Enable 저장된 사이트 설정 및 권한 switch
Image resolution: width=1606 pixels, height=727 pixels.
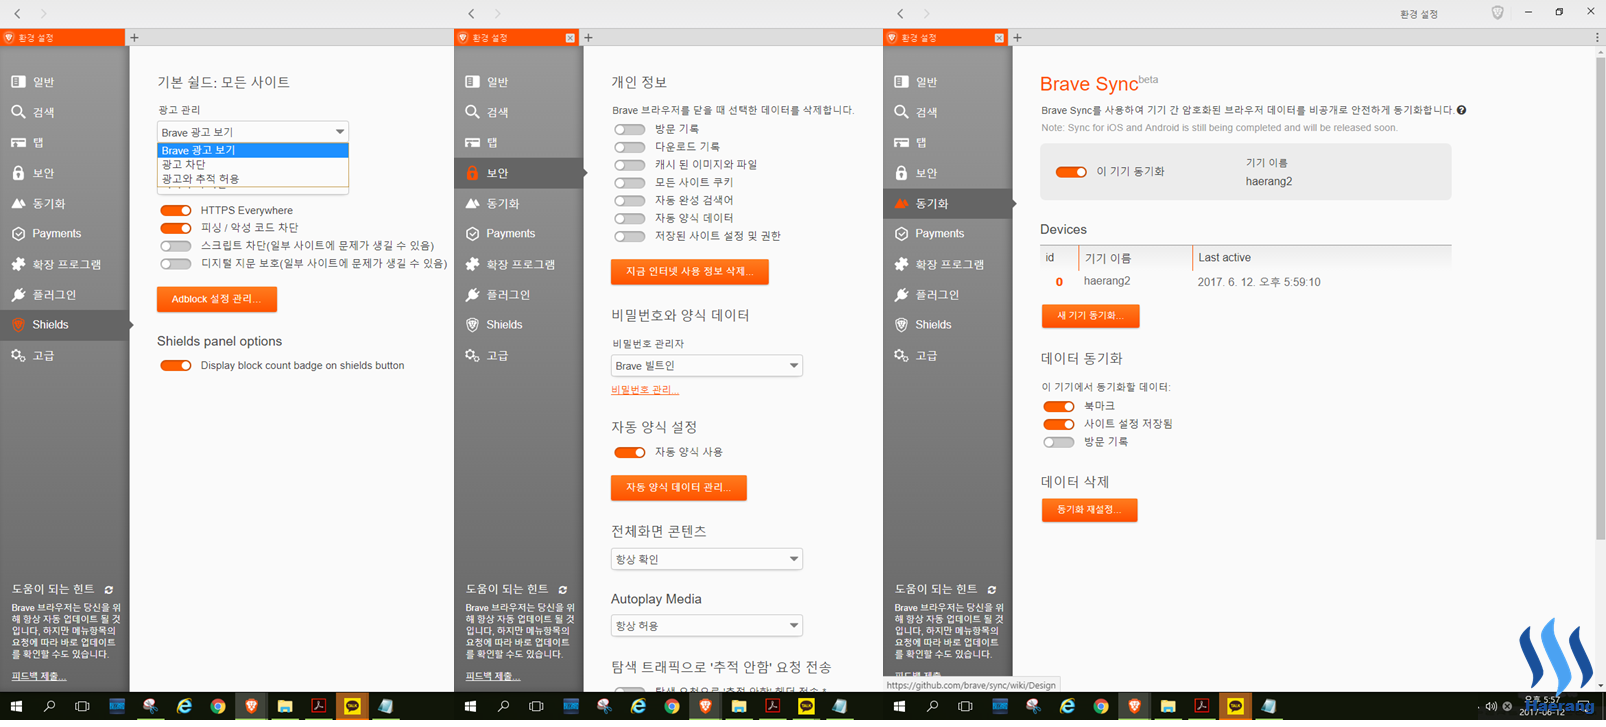pos(630,236)
